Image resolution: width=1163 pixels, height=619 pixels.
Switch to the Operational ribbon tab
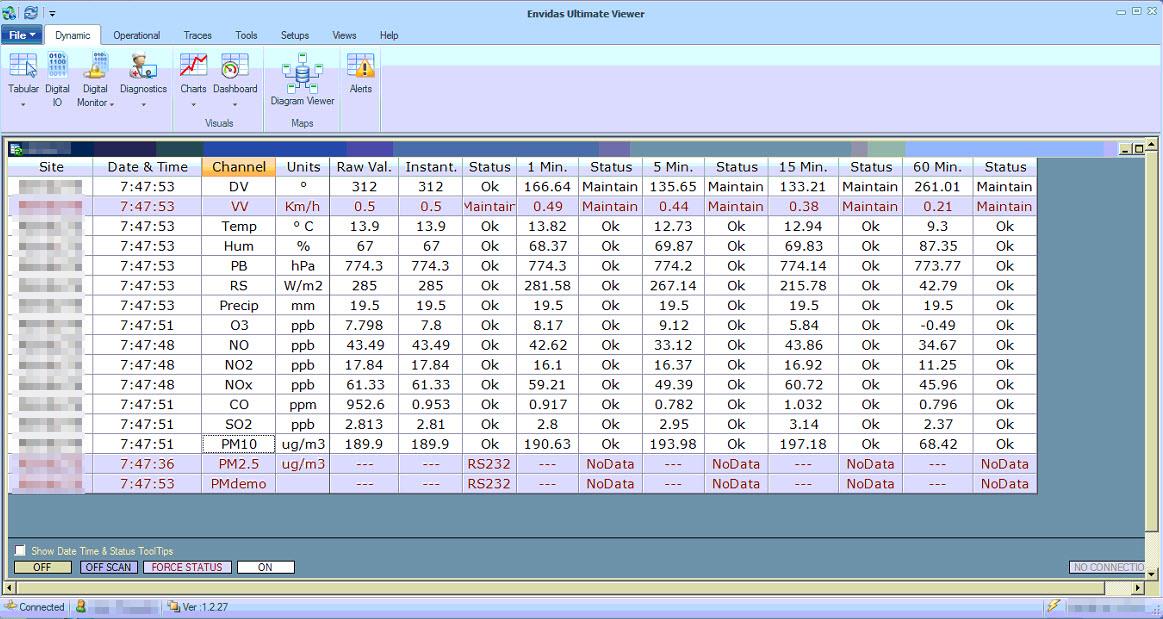[x=136, y=35]
